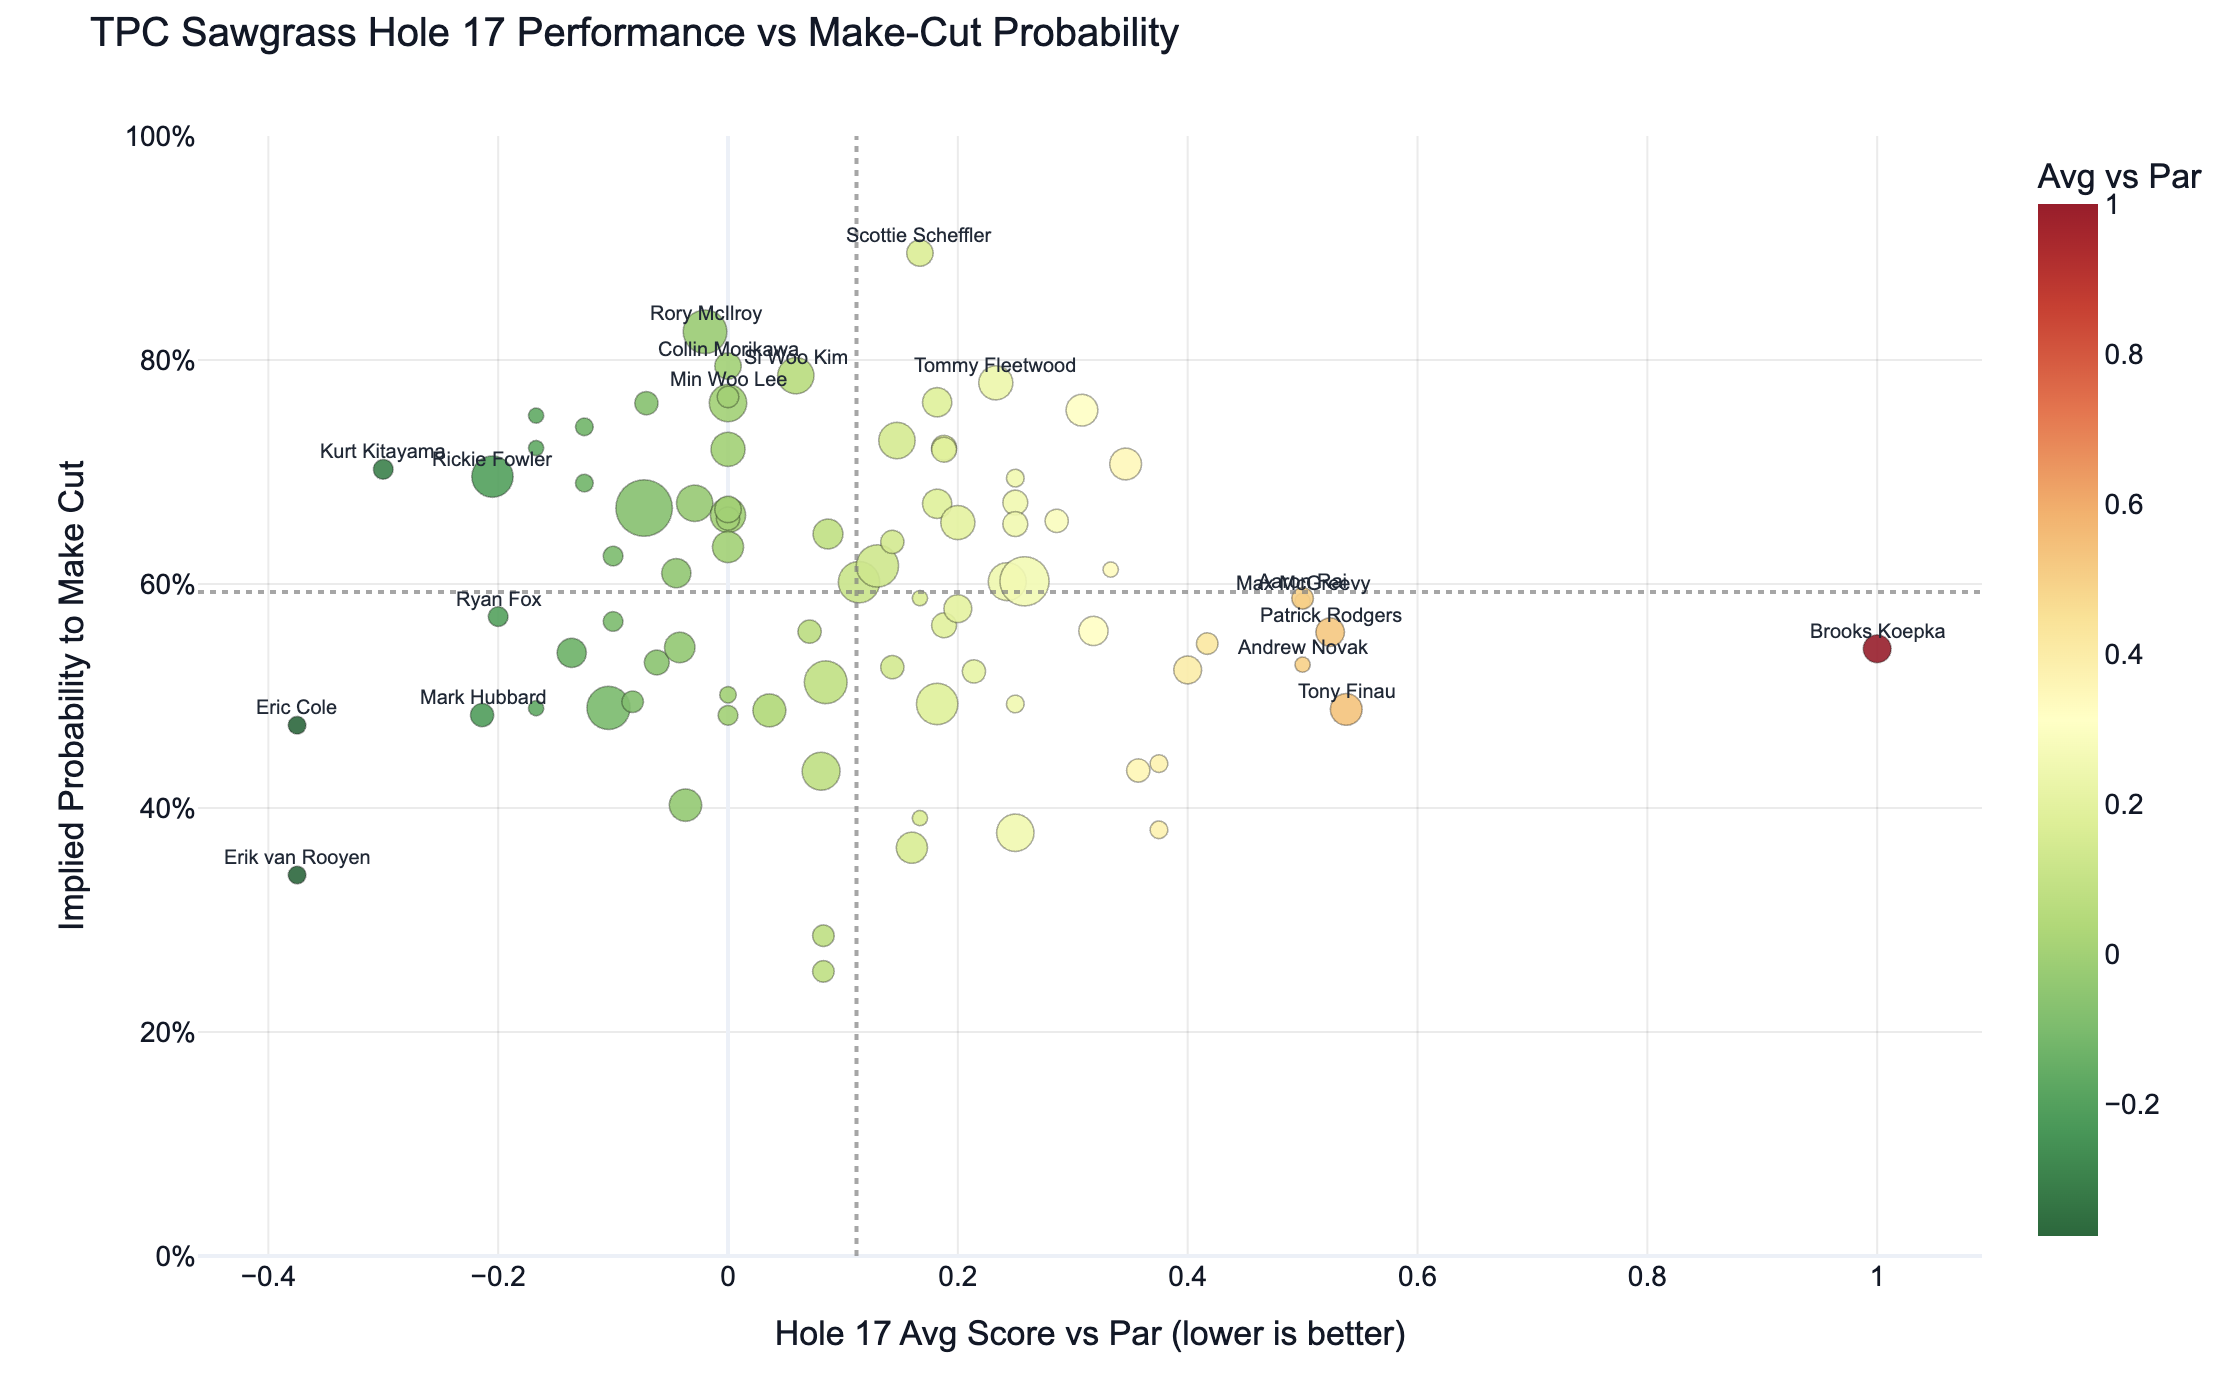Select the Ryan Fox data point
The image size is (2232, 1396).
[x=498, y=617]
